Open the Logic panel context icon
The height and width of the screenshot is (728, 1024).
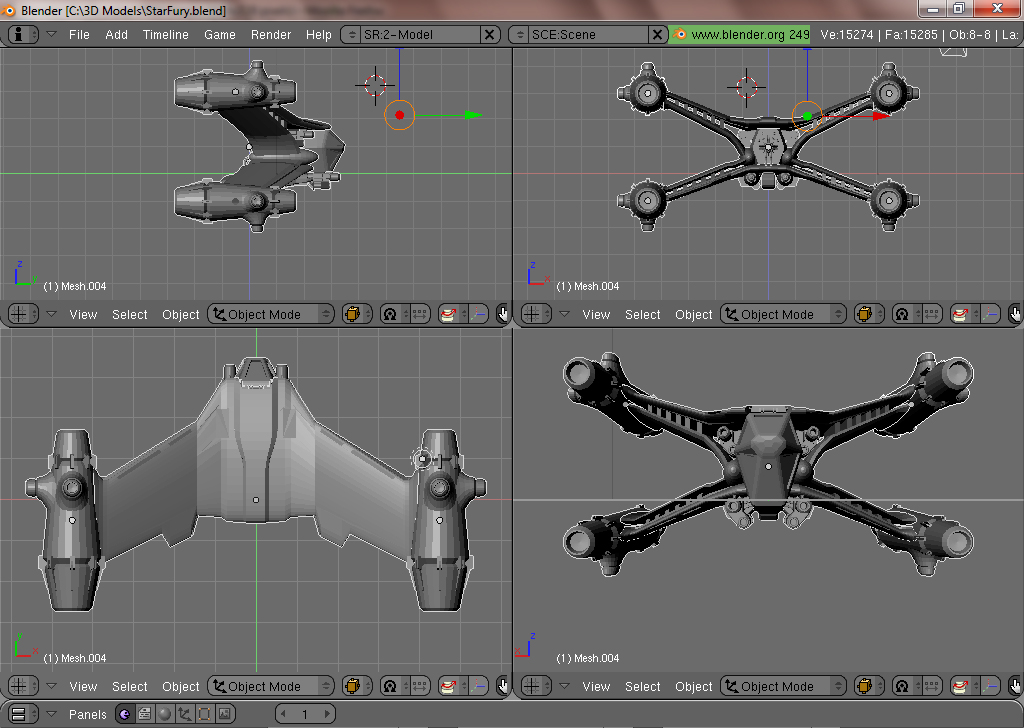tap(124, 714)
